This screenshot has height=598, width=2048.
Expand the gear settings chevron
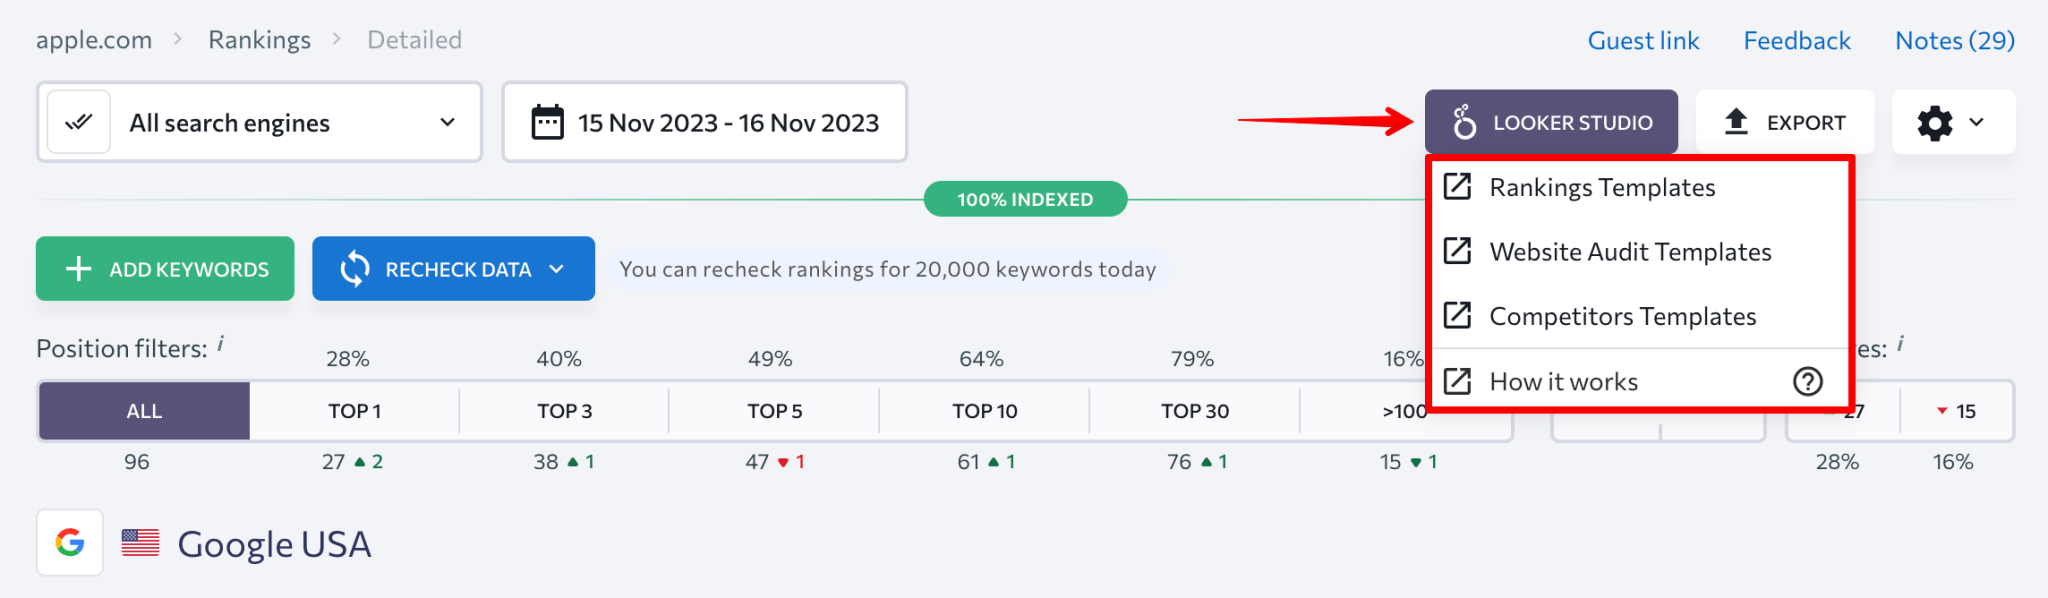point(1976,122)
